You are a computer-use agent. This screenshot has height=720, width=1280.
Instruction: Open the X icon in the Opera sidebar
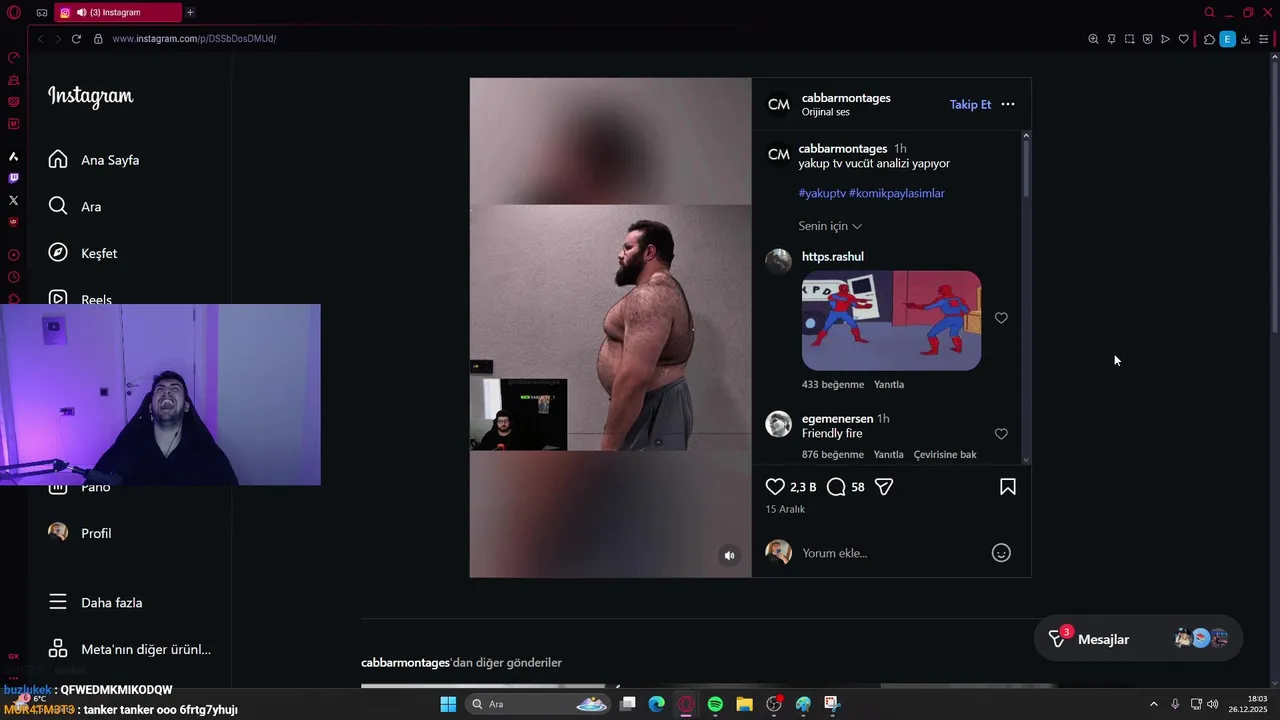[x=13, y=200]
